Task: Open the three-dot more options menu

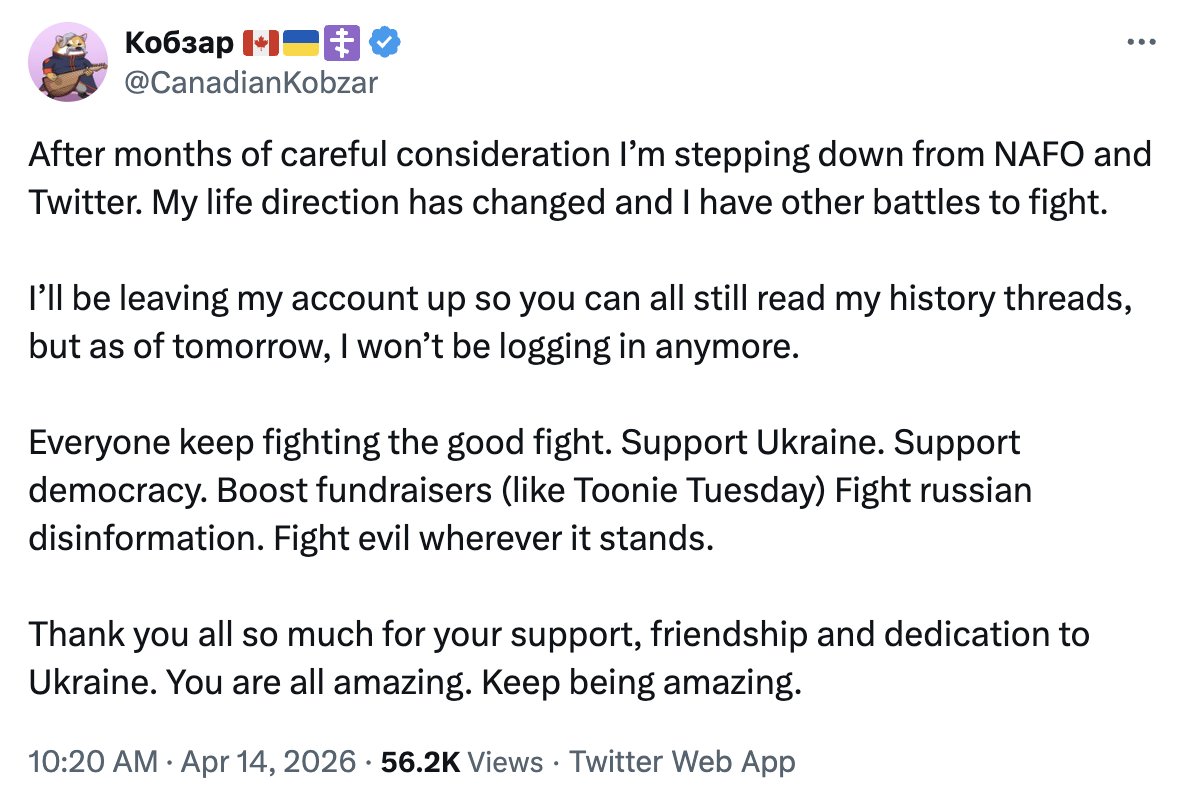Action: click(x=1141, y=43)
